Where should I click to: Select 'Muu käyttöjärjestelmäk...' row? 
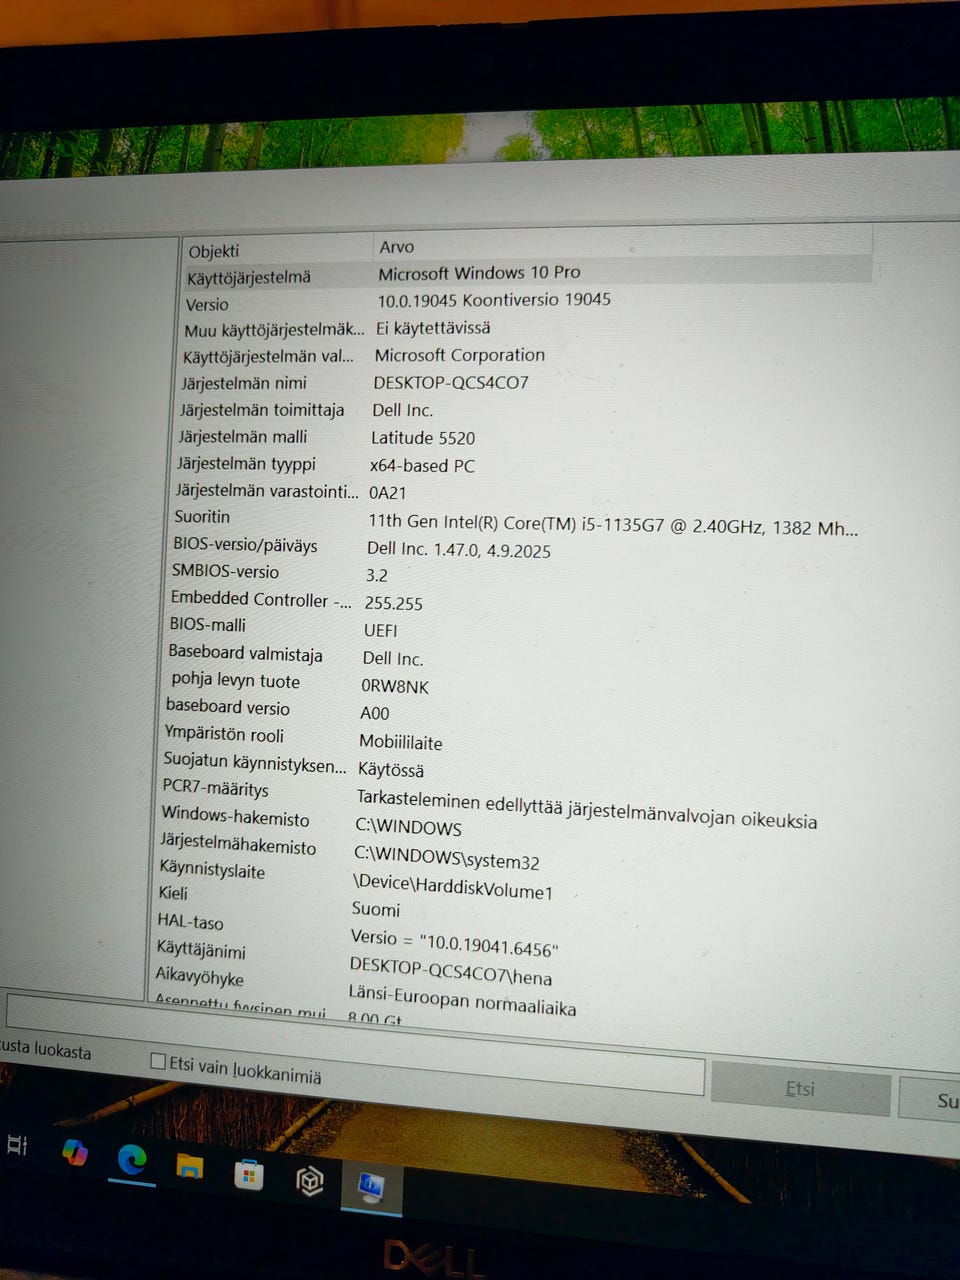(x=274, y=329)
